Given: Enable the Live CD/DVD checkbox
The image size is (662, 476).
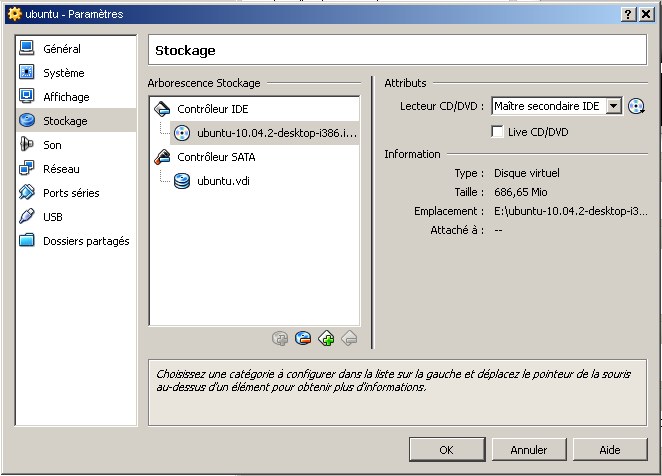Looking at the screenshot, I should [x=498, y=132].
